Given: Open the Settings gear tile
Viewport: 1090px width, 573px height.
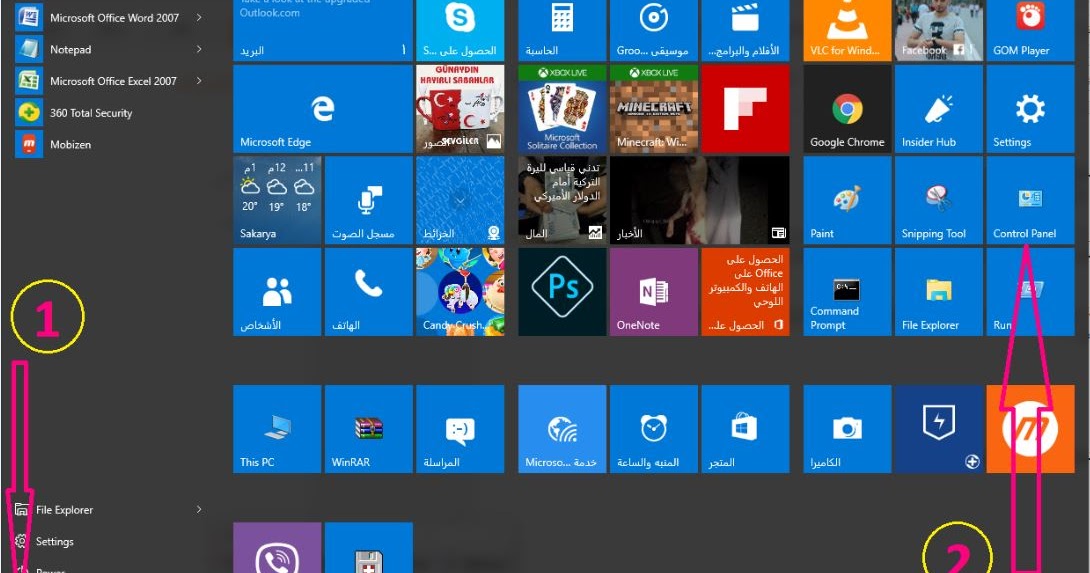Looking at the screenshot, I should click(1030, 109).
